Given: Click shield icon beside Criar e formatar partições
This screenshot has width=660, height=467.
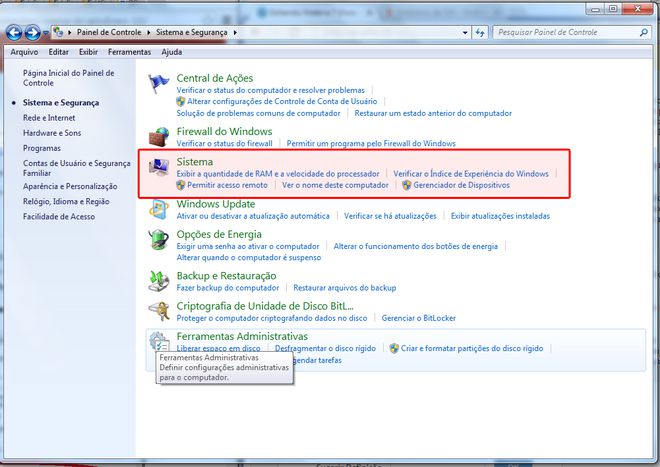Looking at the screenshot, I should (x=394, y=348).
